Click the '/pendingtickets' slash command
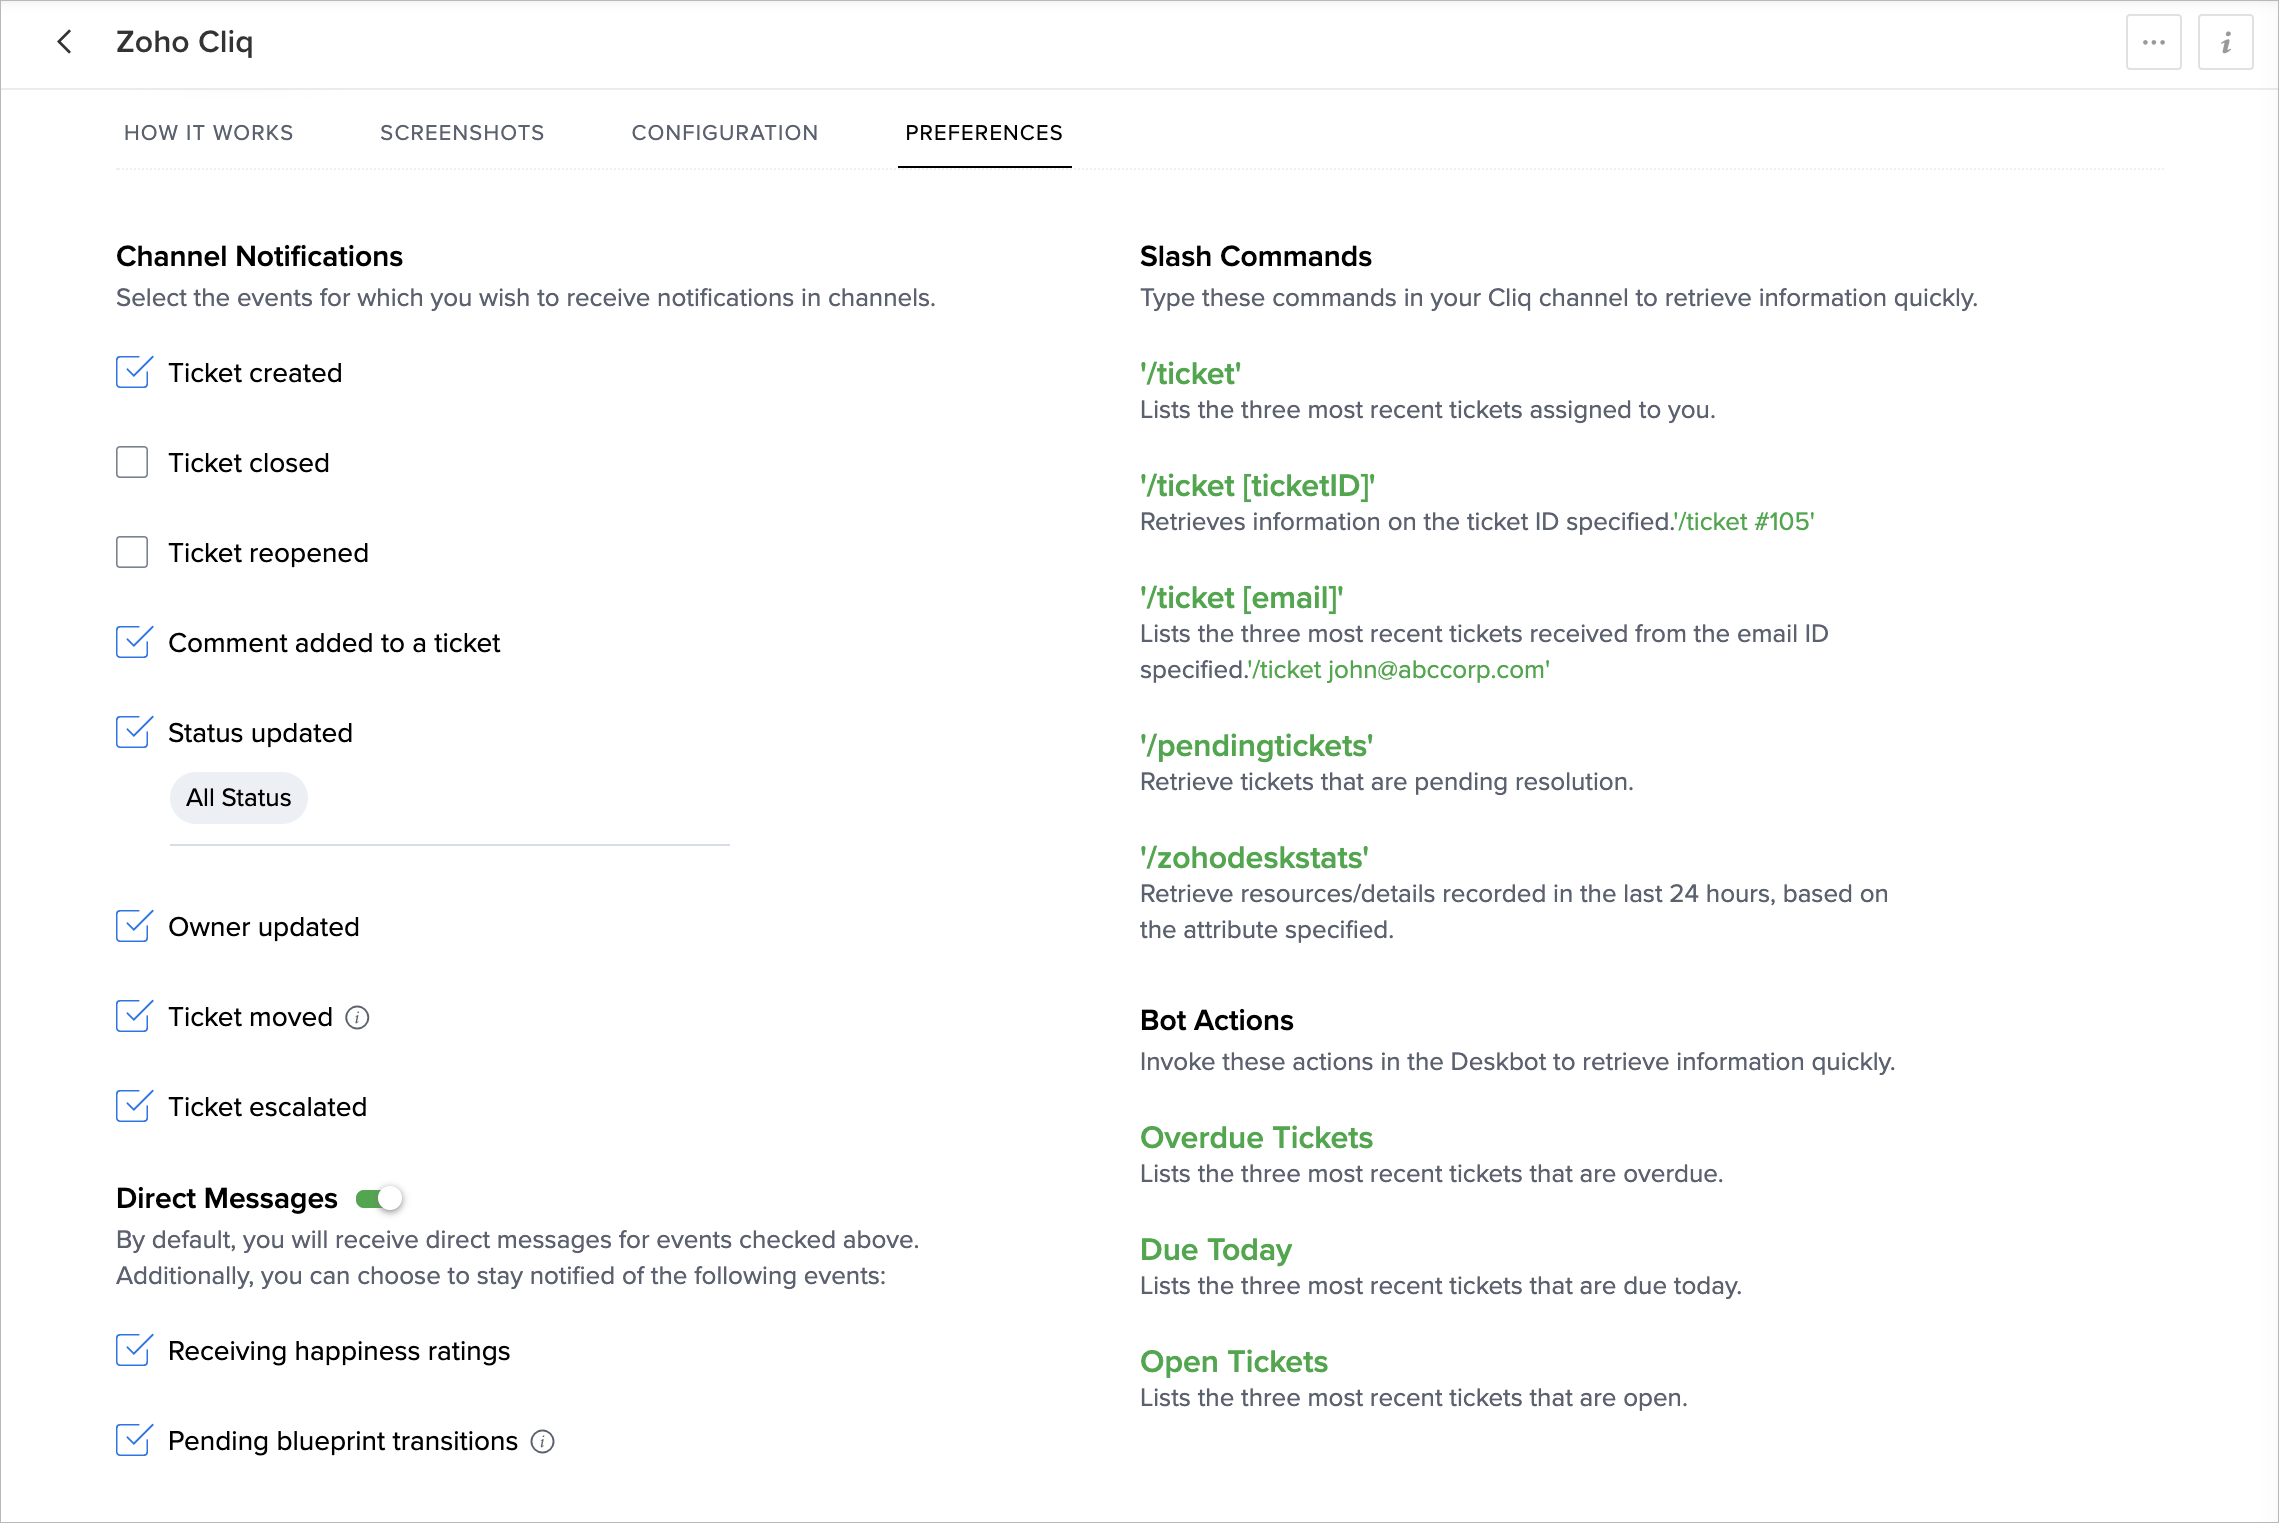The height and width of the screenshot is (1523, 2279). (1256, 746)
